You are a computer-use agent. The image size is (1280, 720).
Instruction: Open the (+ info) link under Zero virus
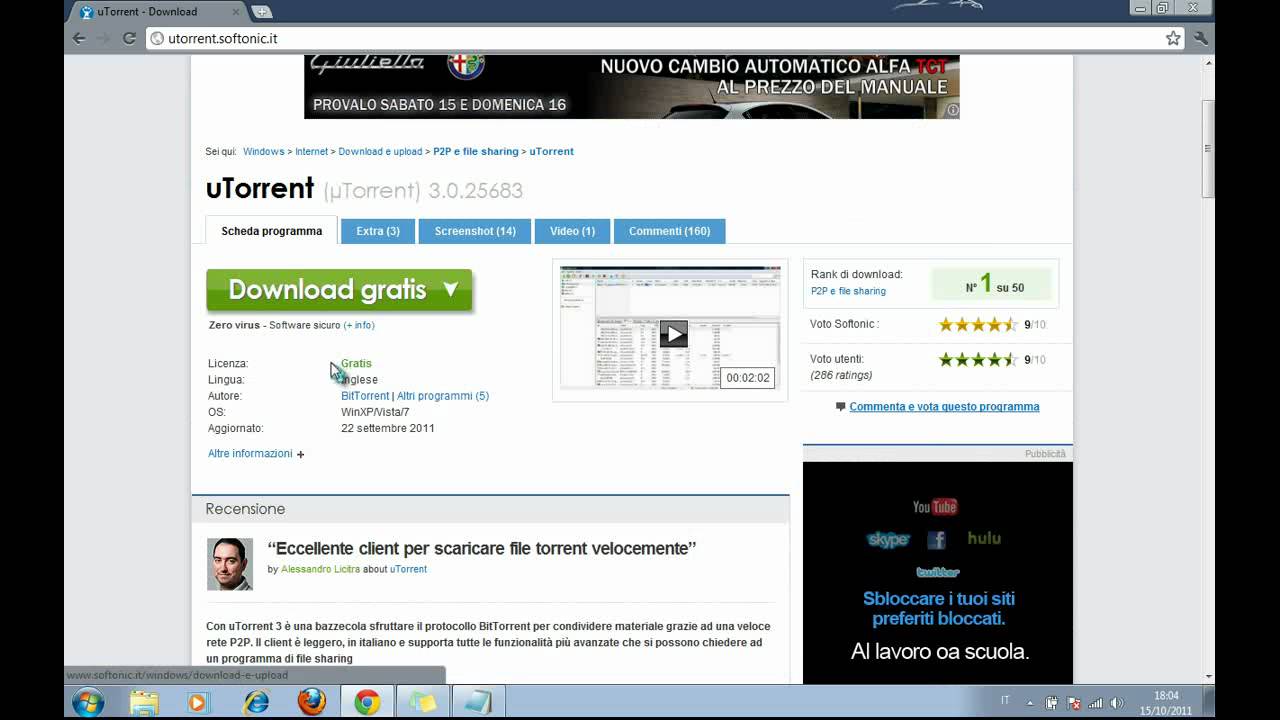click(359, 325)
